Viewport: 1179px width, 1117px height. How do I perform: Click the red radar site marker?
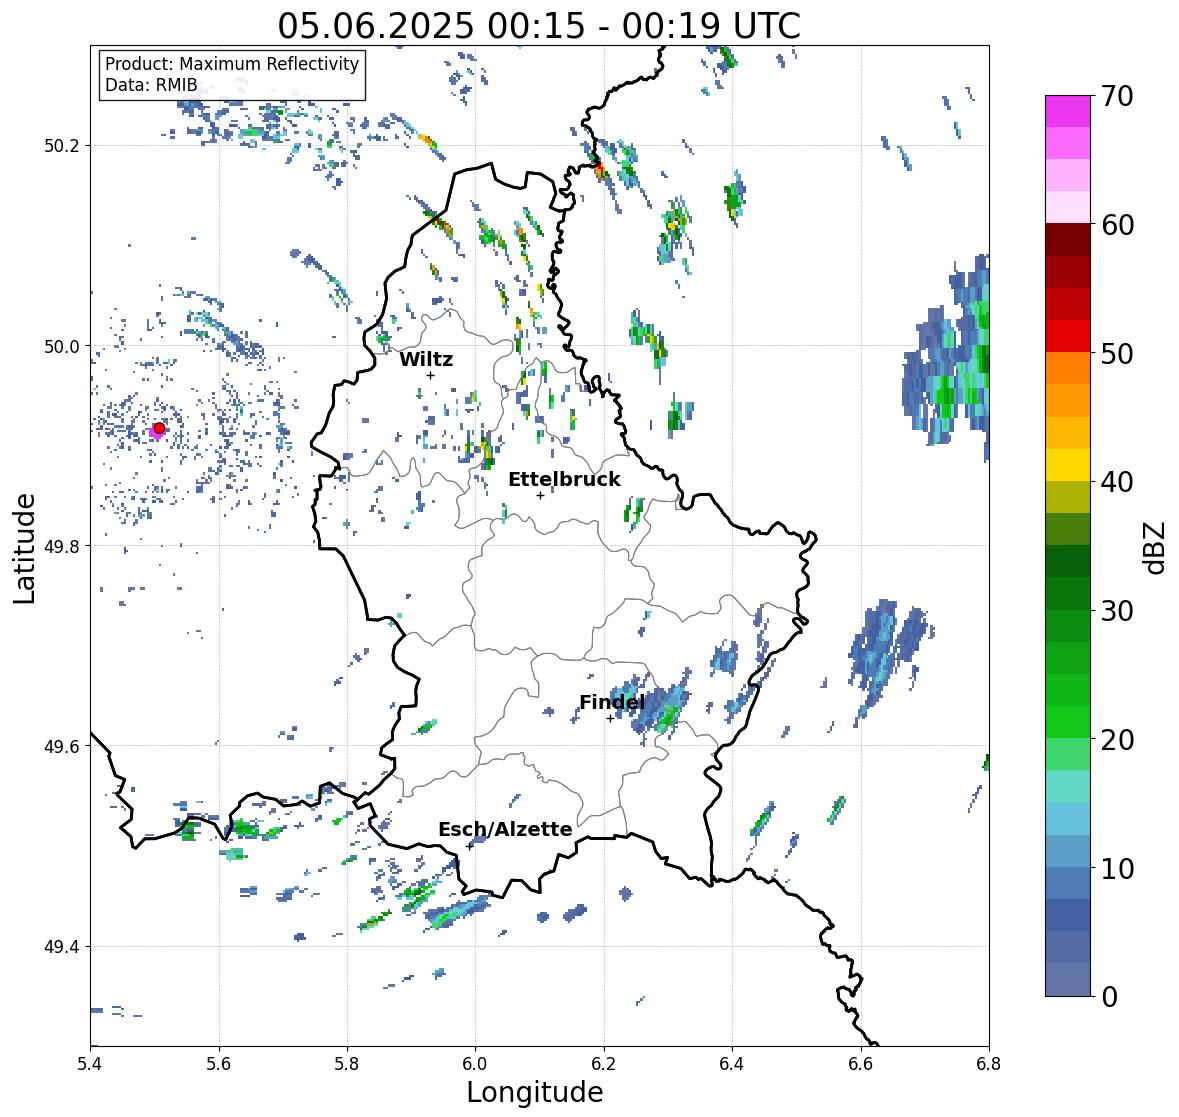pyautogui.click(x=159, y=428)
